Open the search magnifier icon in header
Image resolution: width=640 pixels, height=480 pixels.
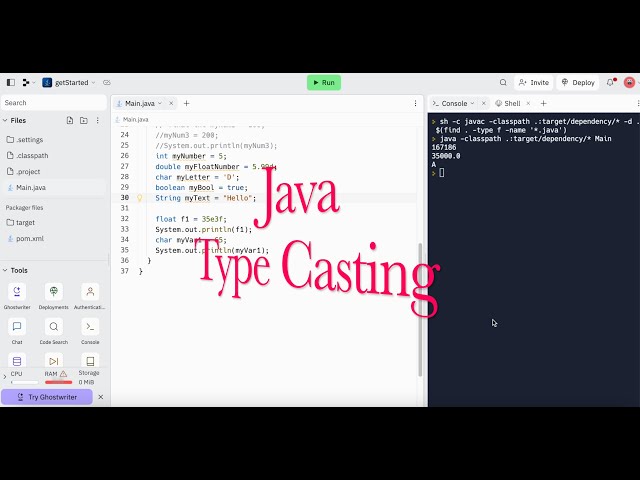pyautogui.click(x=503, y=82)
